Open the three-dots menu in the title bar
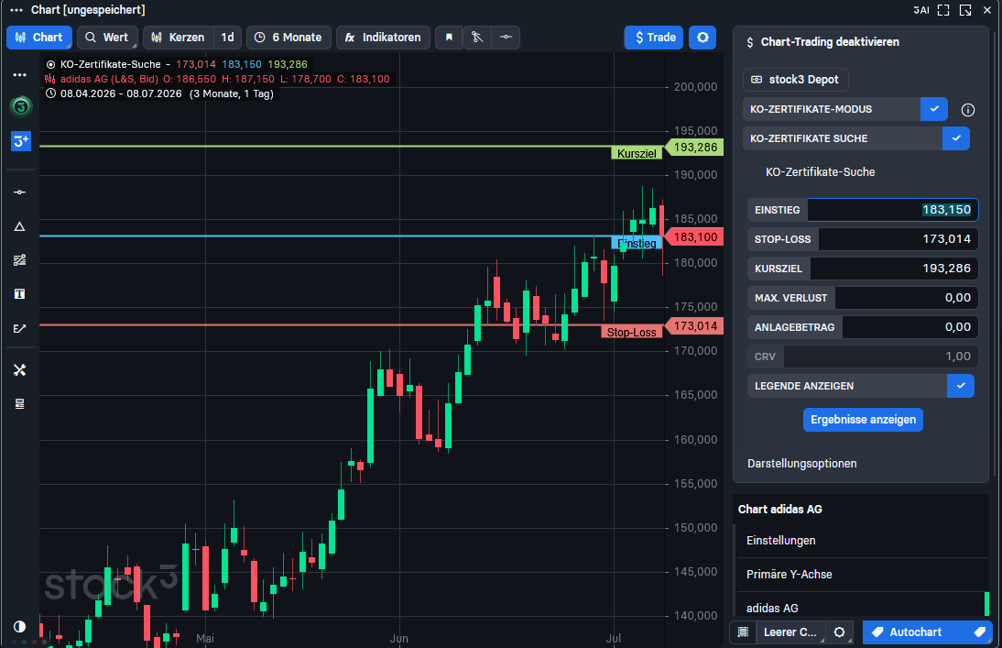The image size is (1002, 648). pos(17,10)
